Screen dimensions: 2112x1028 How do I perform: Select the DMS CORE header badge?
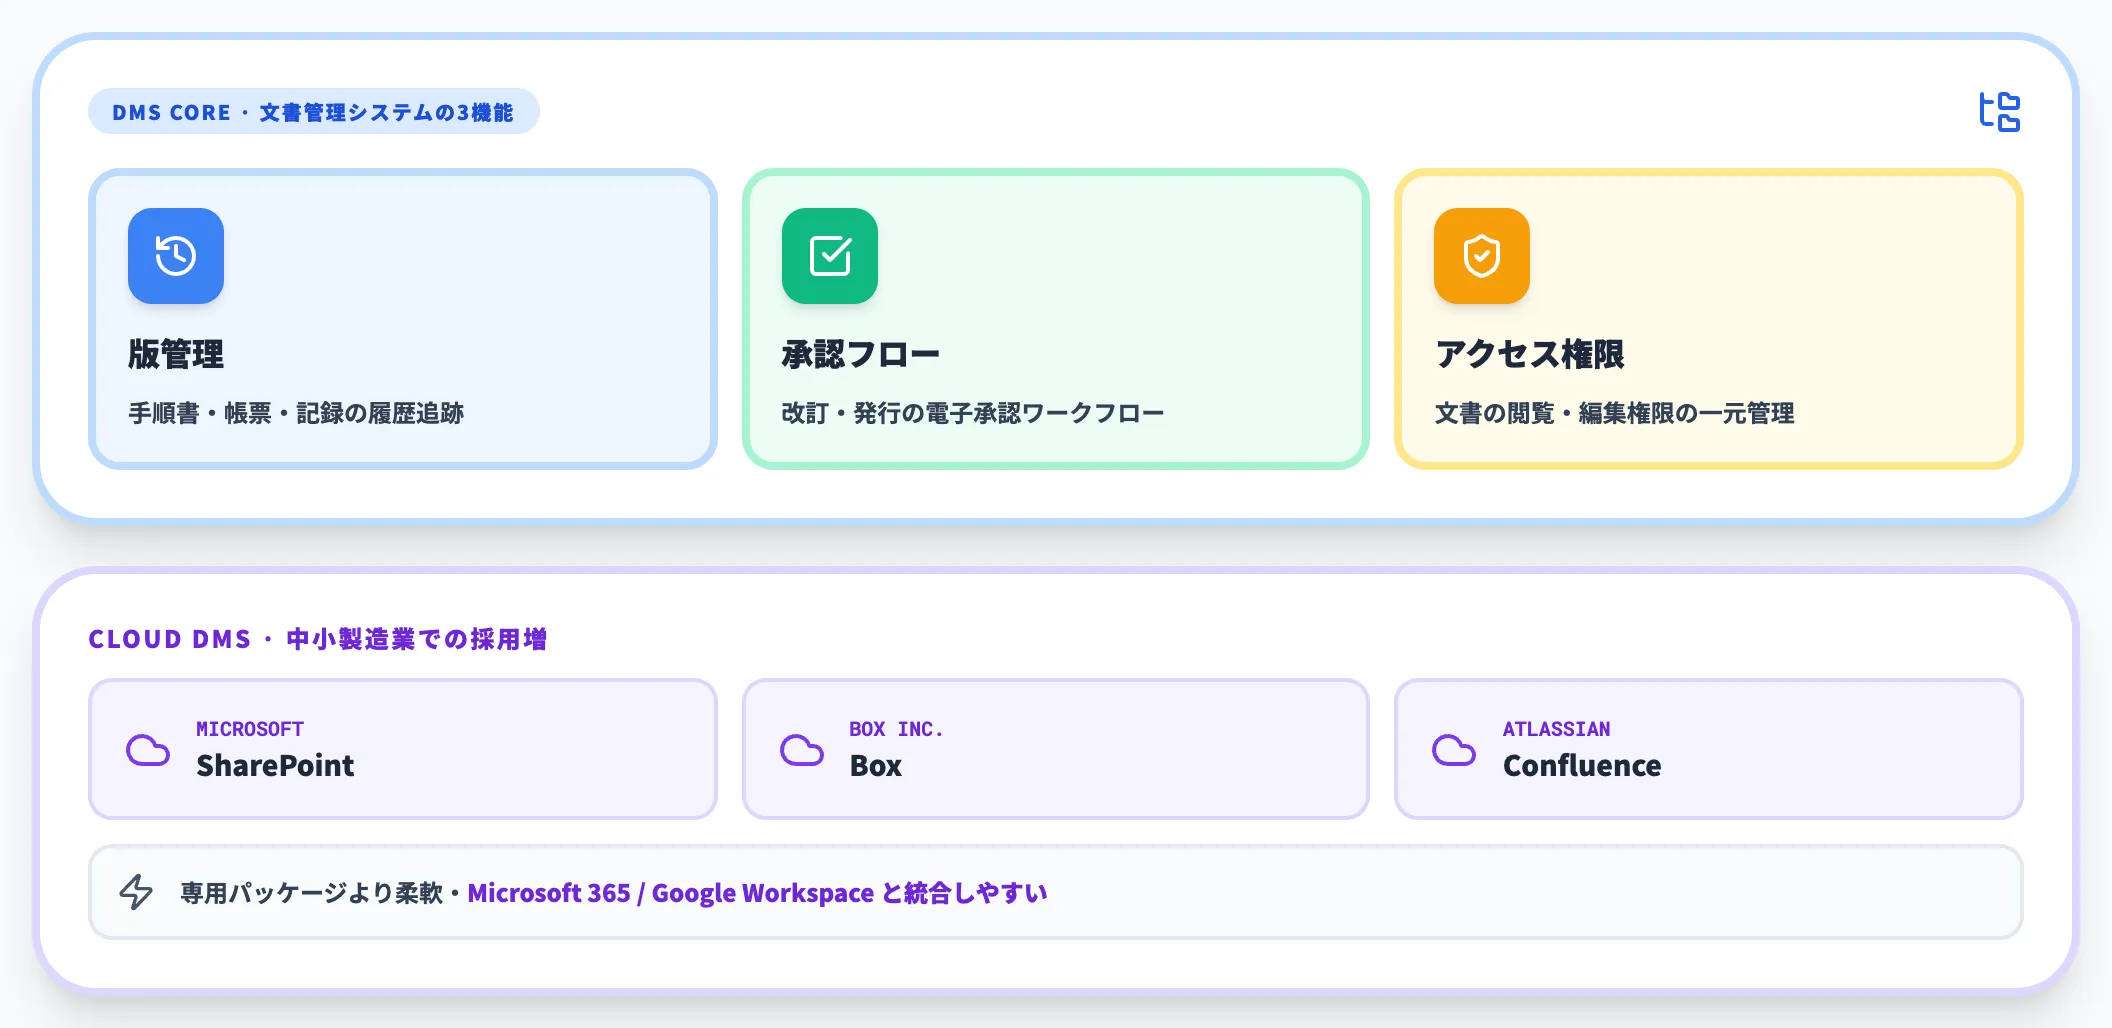tap(314, 111)
